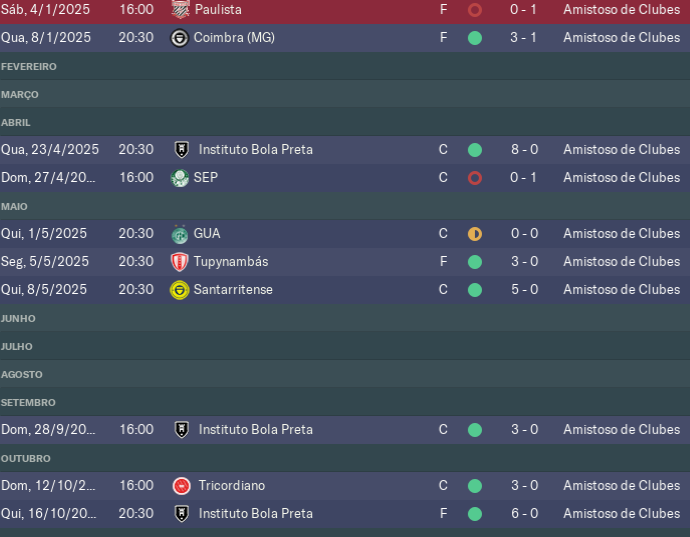Click the Tricordiano red round crest
This screenshot has width=690, height=537.
pos(181,486)
